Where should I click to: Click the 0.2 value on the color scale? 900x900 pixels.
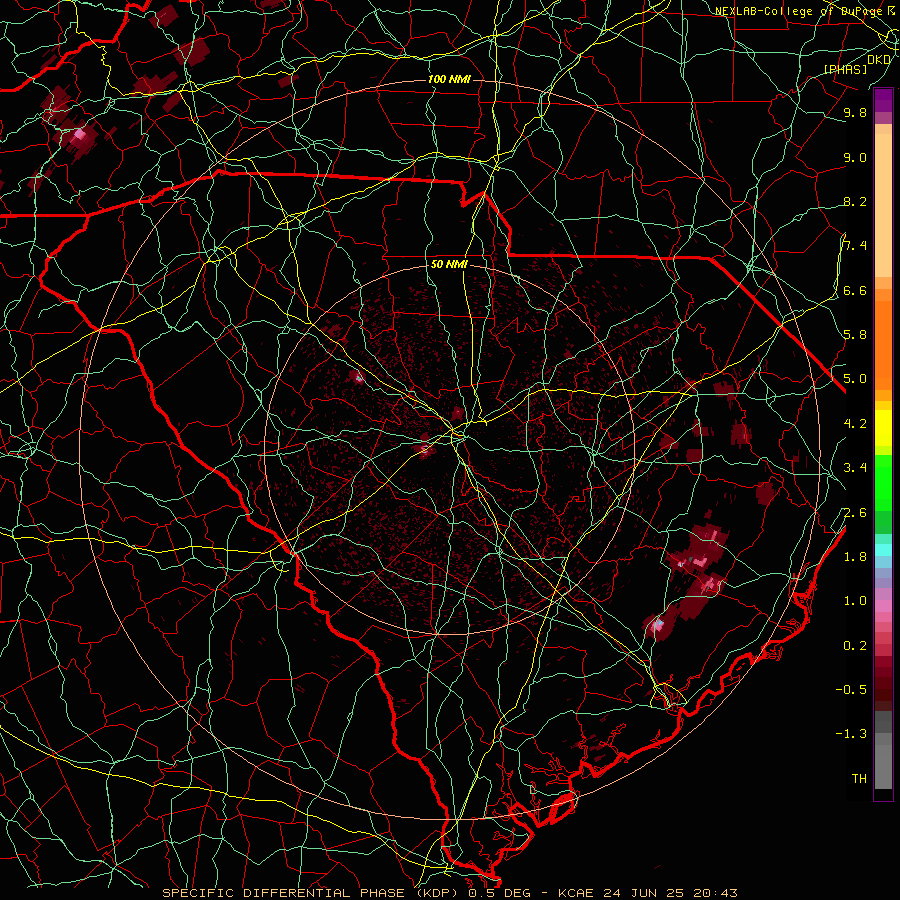click(x=855, y=646)
